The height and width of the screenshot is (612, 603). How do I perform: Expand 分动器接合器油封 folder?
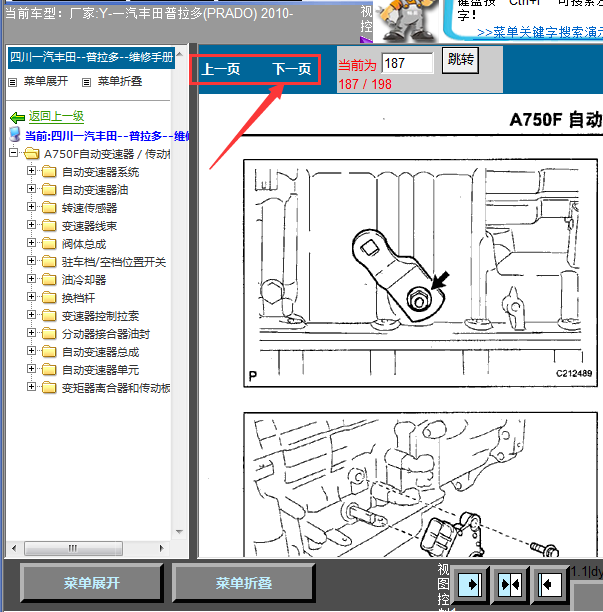click(32, 332)
